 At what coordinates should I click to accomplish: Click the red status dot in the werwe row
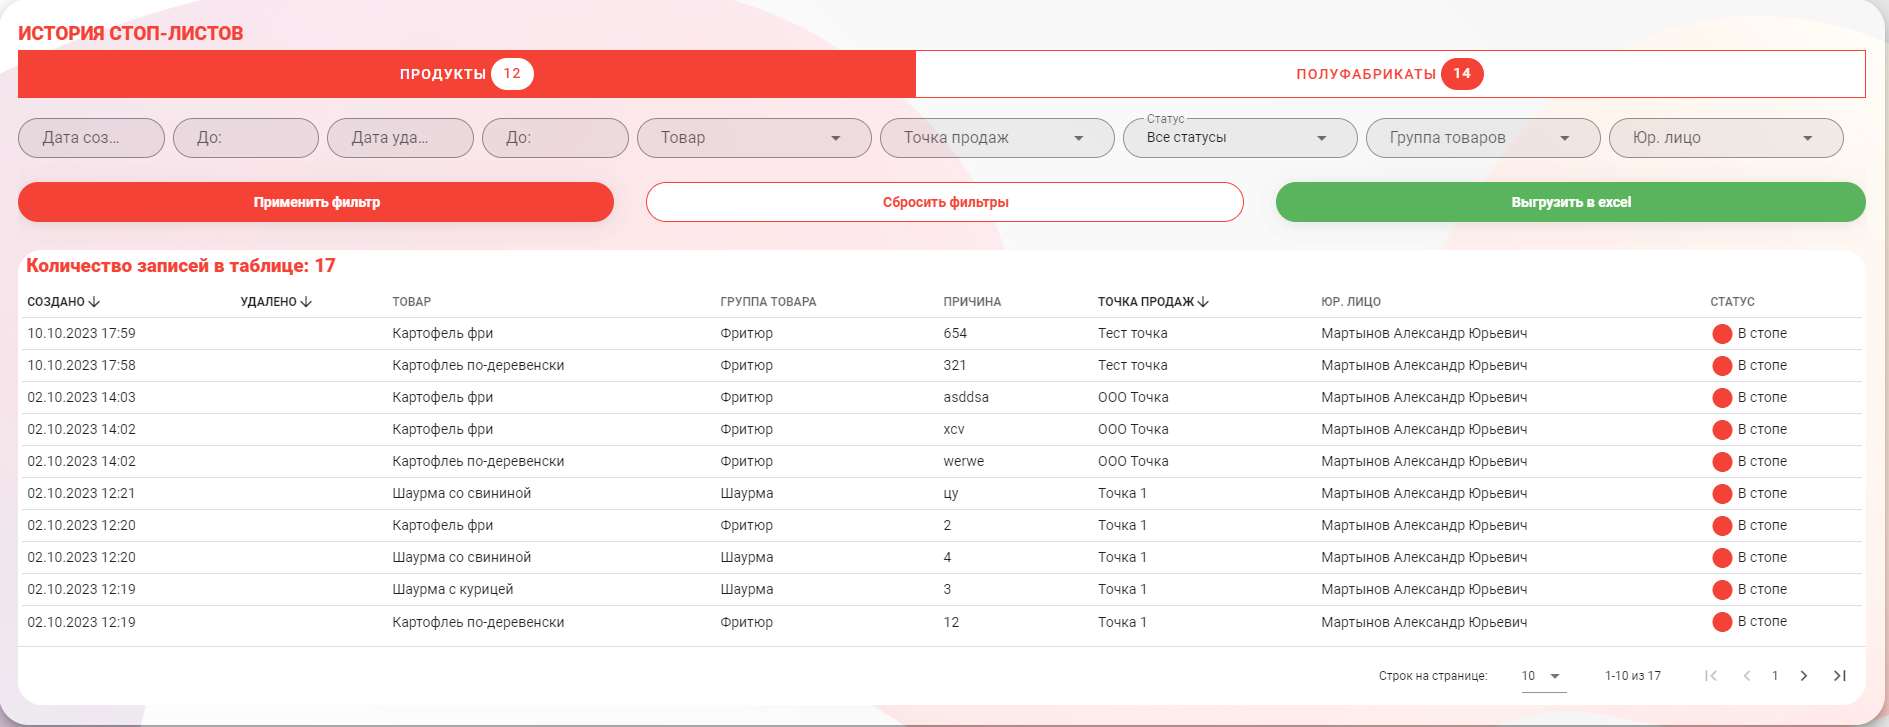(x=1722, y=462)
